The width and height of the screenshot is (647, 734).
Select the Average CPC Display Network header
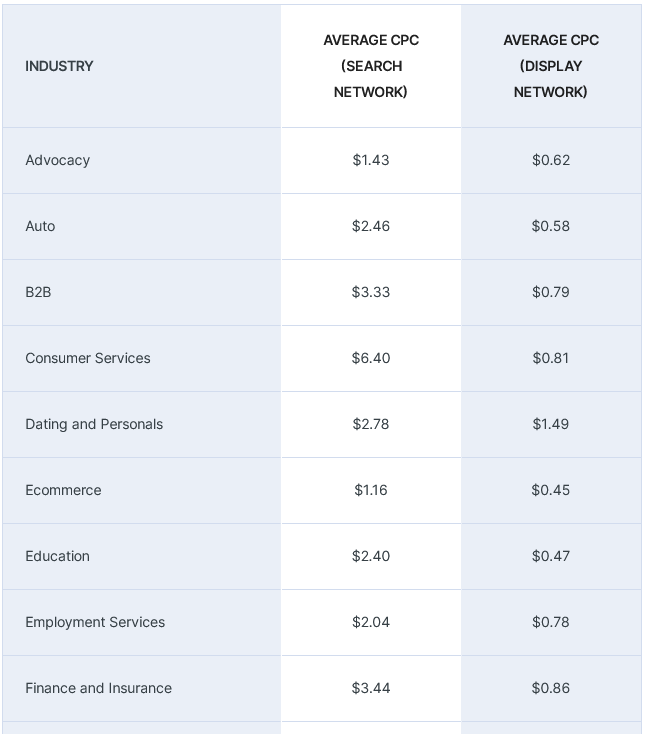pos(551,66)
